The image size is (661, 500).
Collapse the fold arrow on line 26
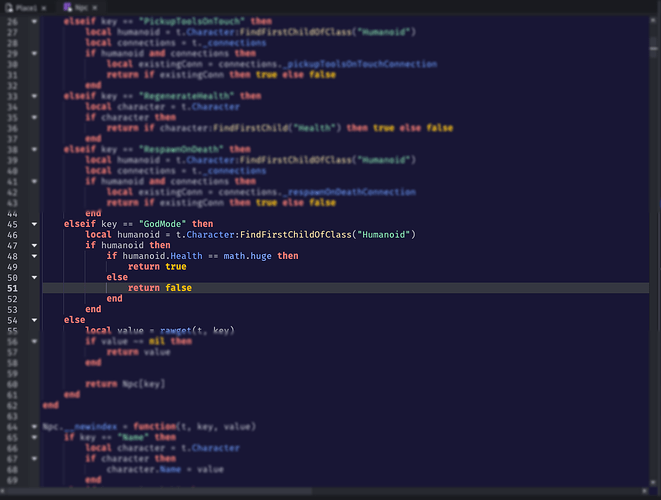click(34, 21)
